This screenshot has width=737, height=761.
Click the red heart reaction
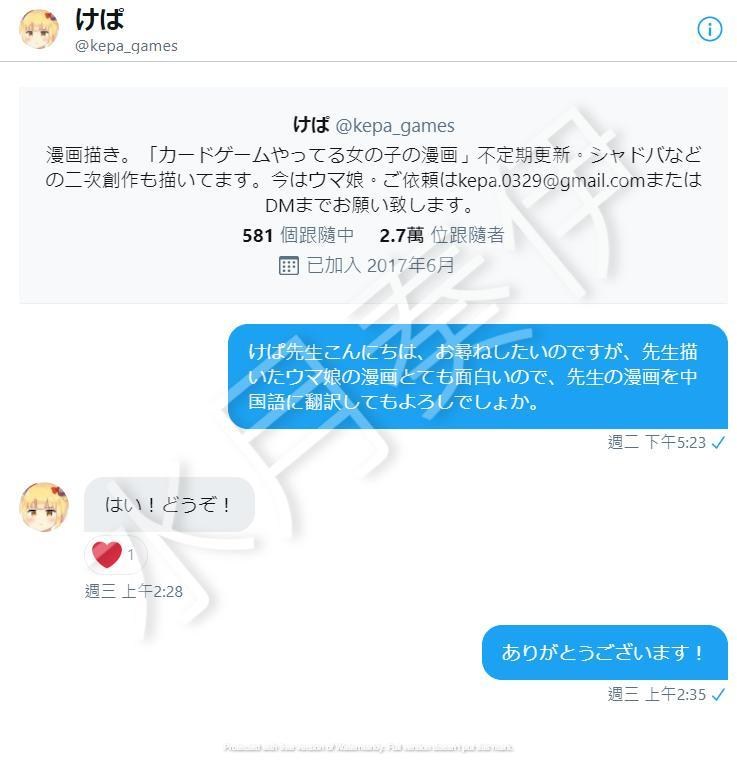(107, 554)
